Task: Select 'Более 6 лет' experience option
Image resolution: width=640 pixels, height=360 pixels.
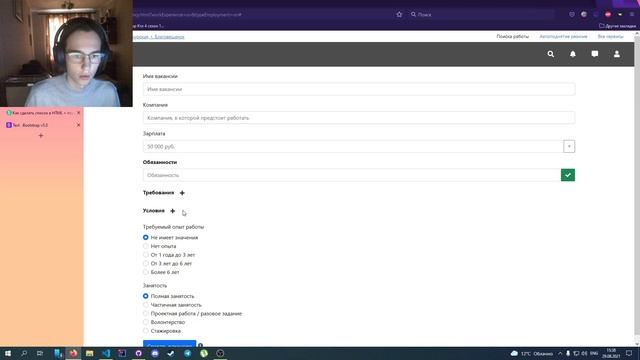Action: pyautogui.click(x=146, y=272)
